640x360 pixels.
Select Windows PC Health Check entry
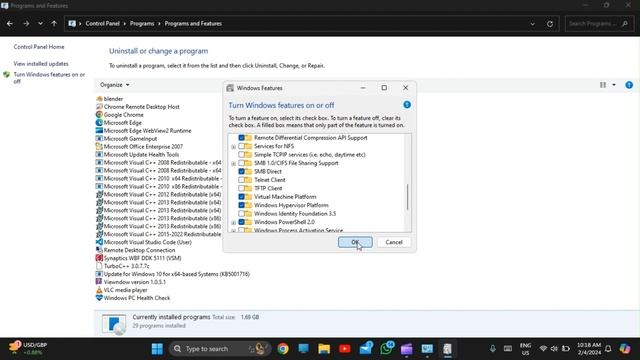[133, 298]
